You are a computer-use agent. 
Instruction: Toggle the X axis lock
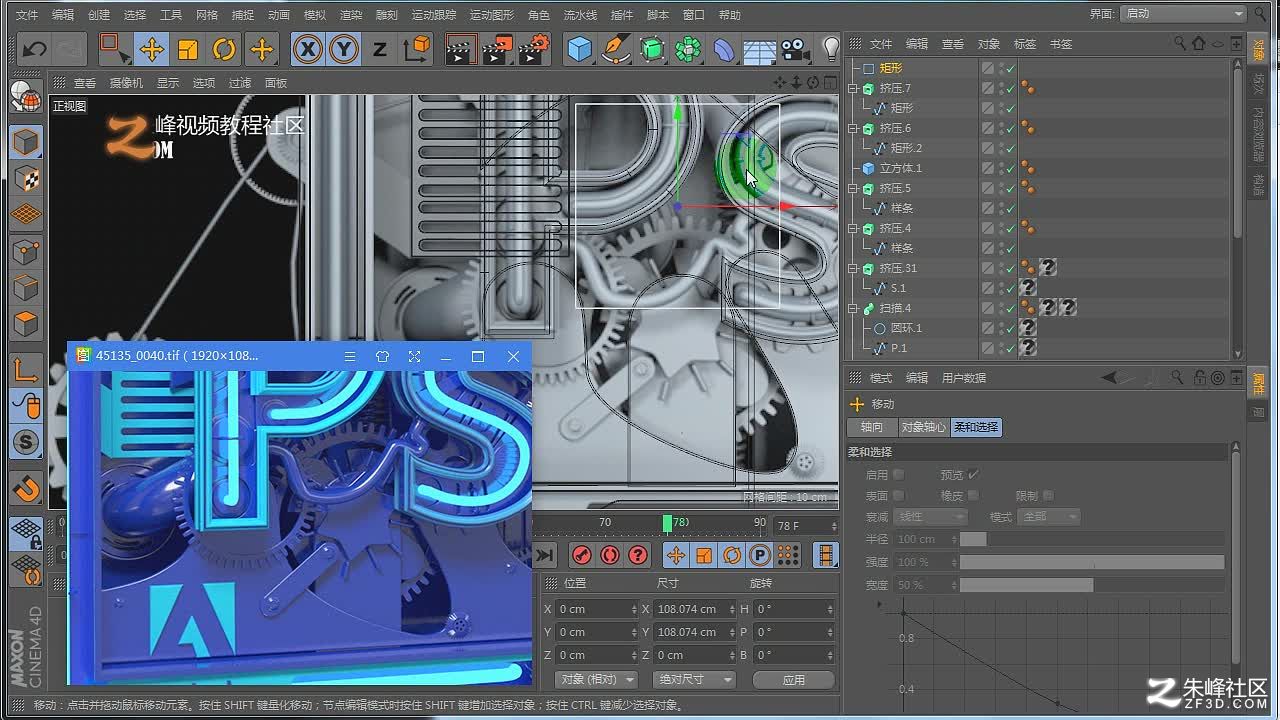(x=308, y=49)
